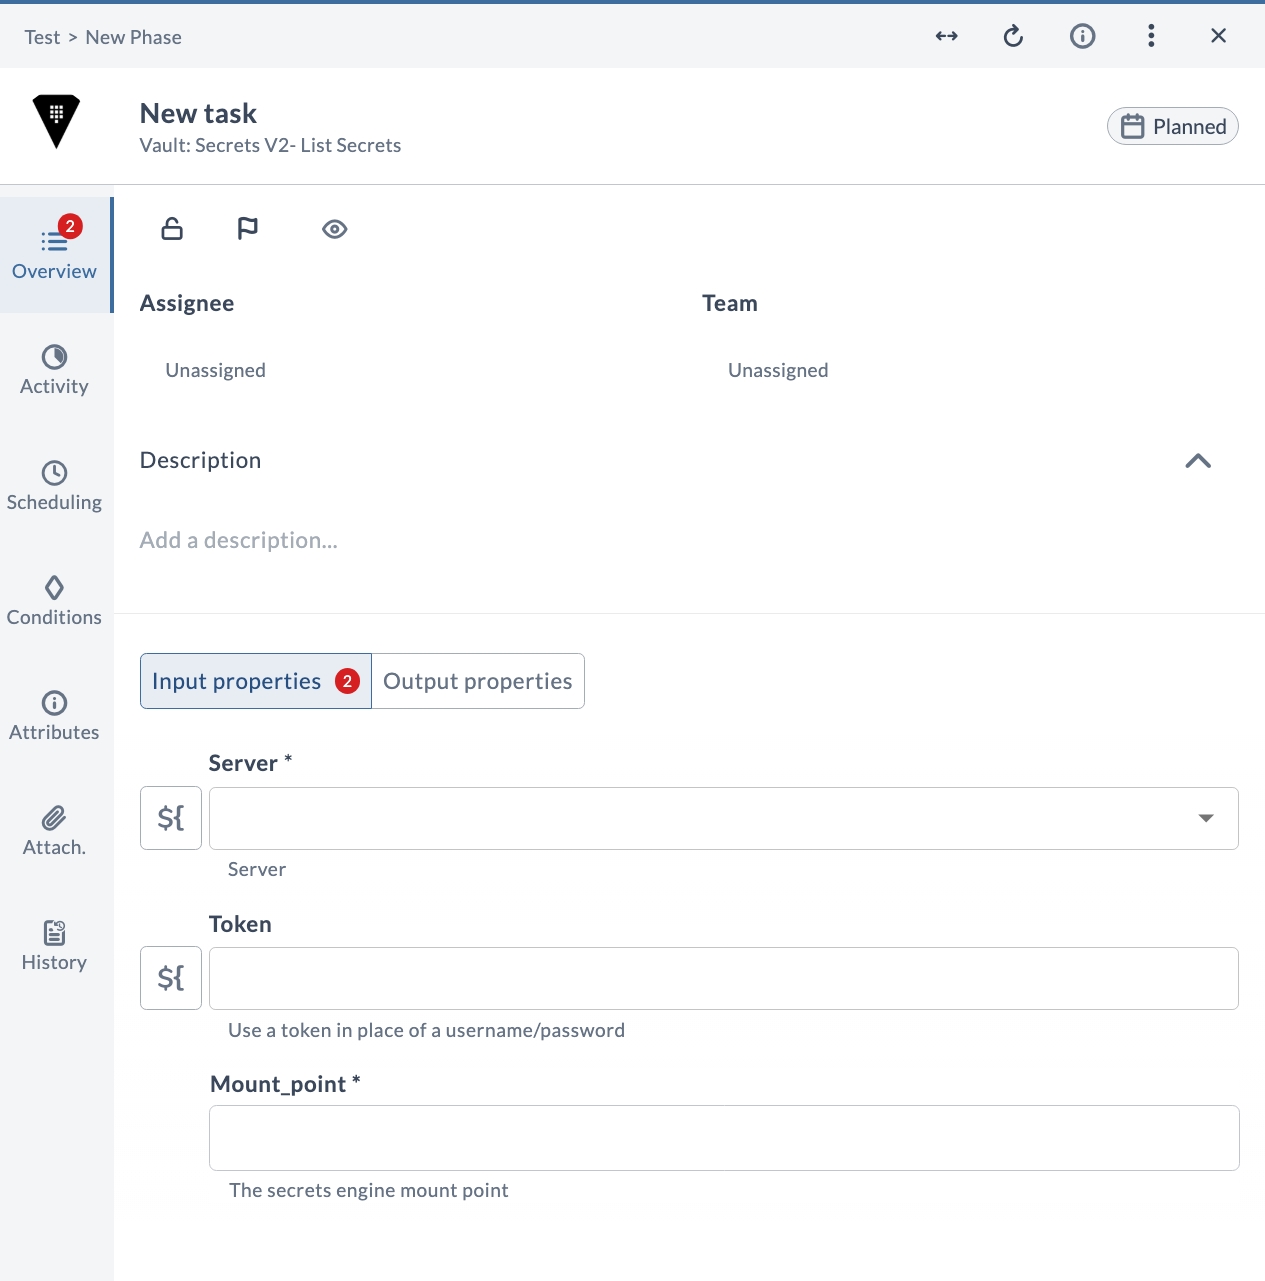Screen dimensions: 1265x1281
Task: Select the Input properties tab
Action: [x=256, y=681]
